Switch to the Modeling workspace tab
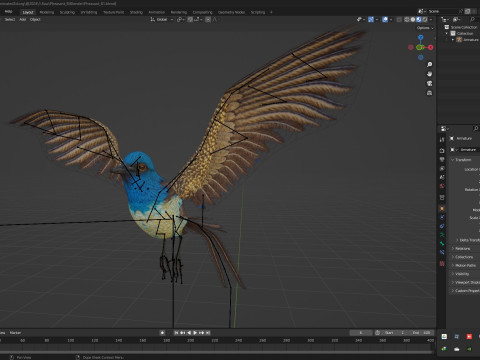 (x=47, y=12)
